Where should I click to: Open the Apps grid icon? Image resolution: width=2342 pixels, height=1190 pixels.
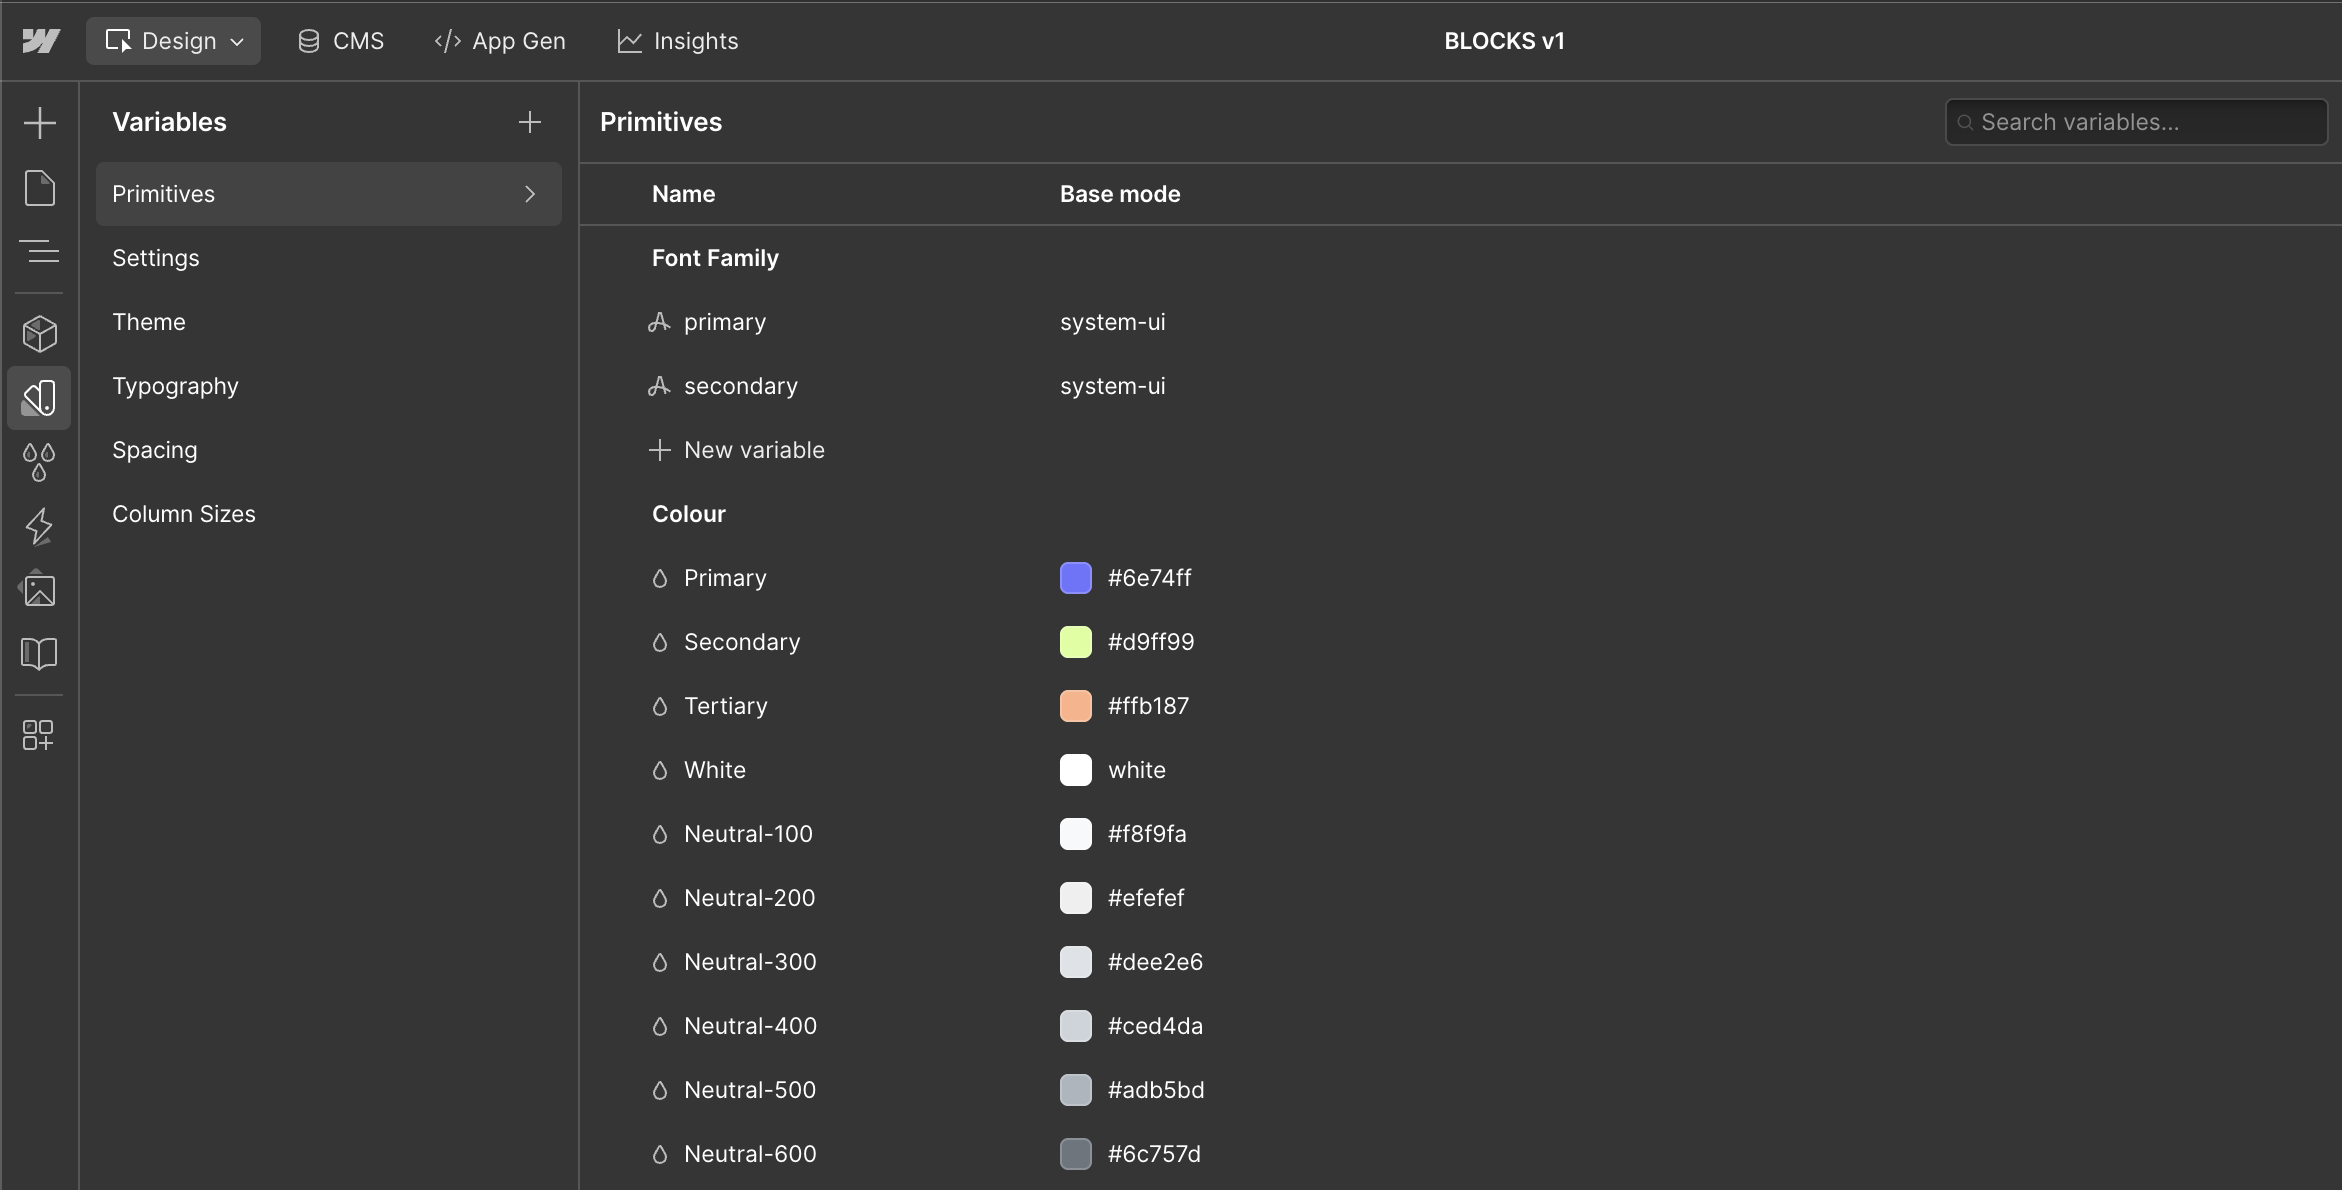click(x=39, y=735)
